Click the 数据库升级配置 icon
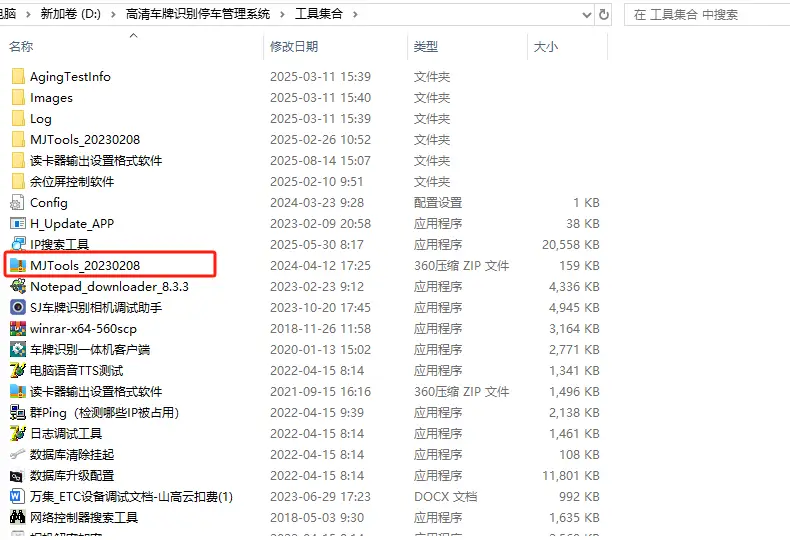790x540 pixels. click(x=18, y=476)
